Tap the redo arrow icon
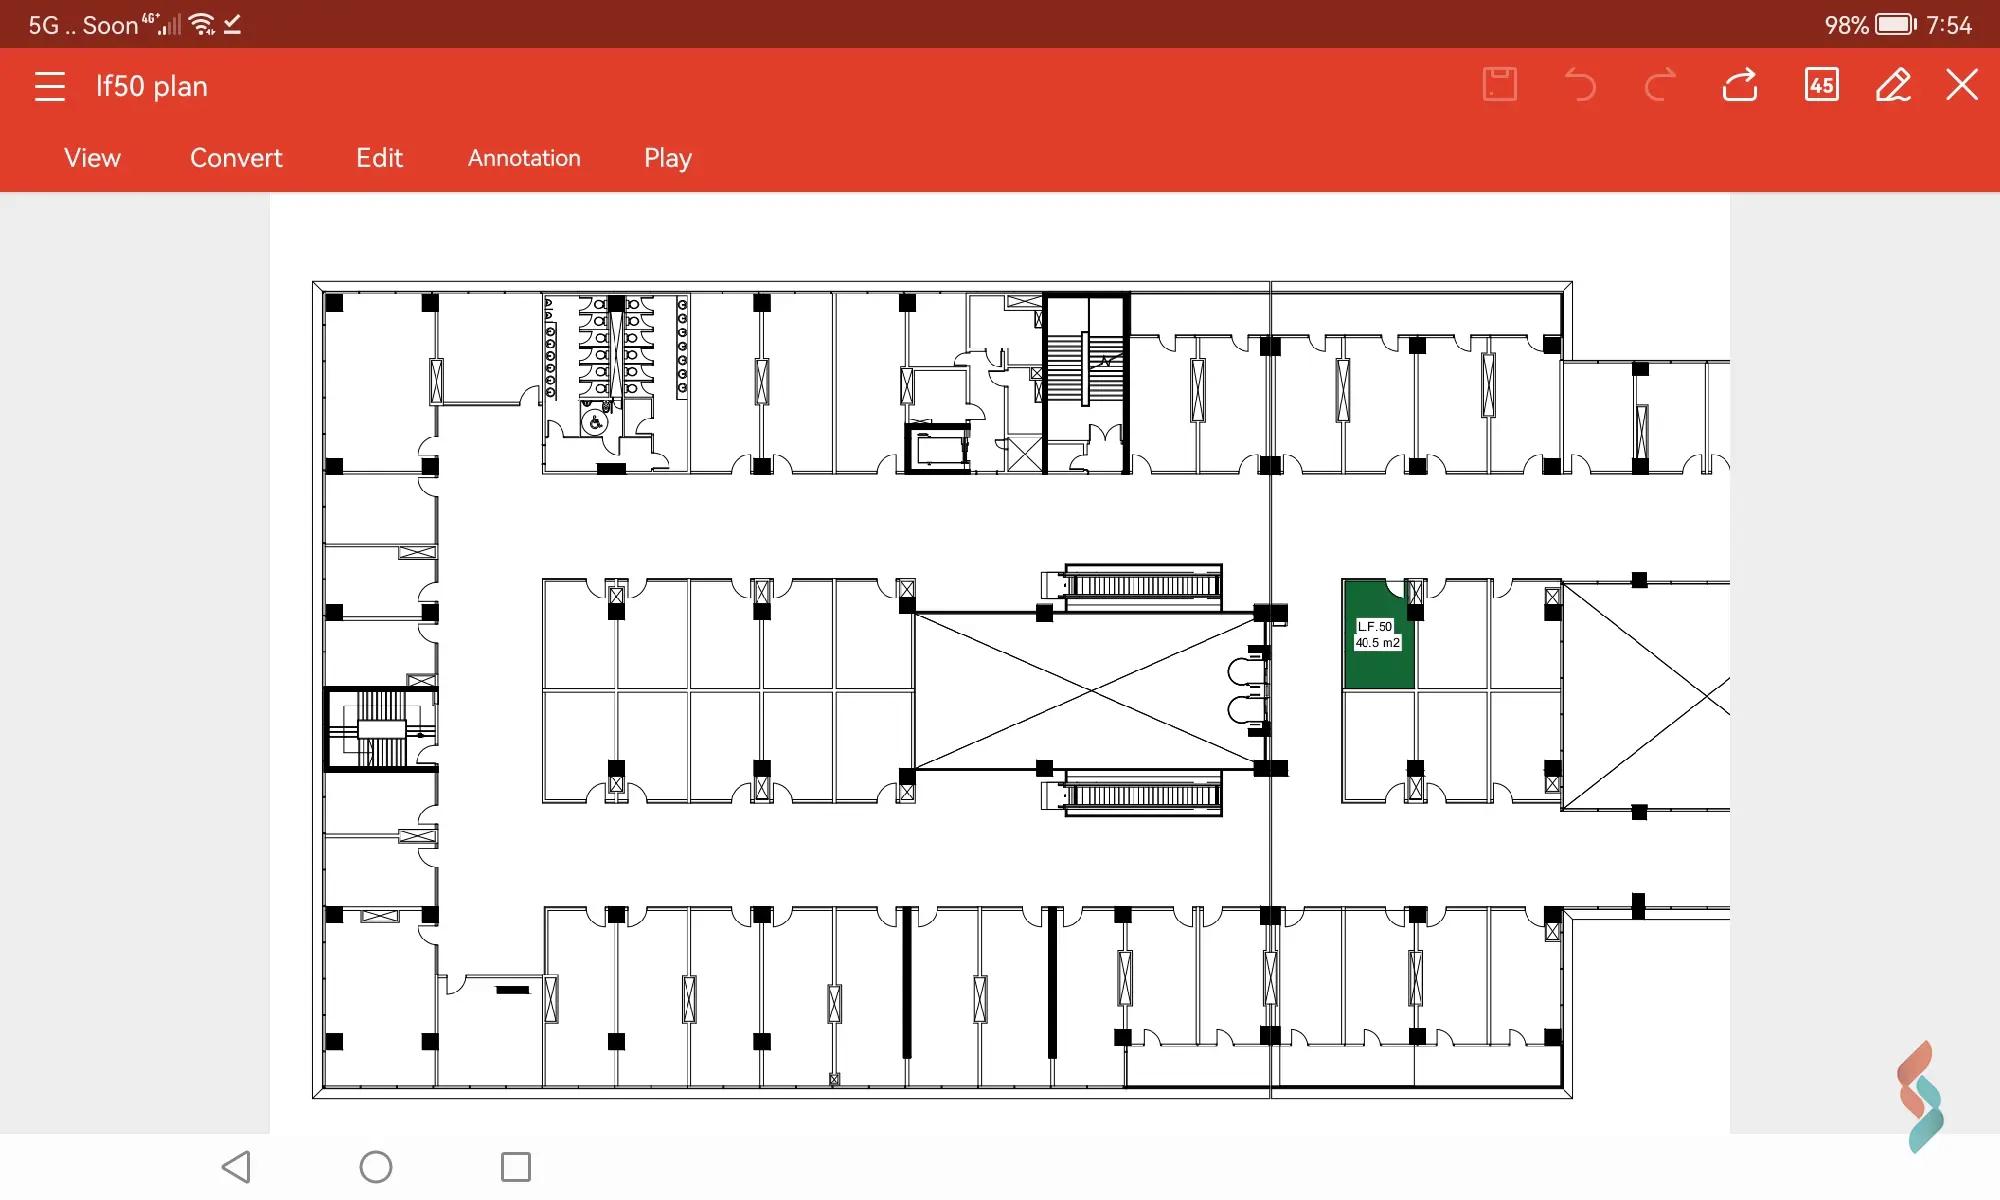The height and width of the screenshot is (1200, 2000). (1660, 85)
